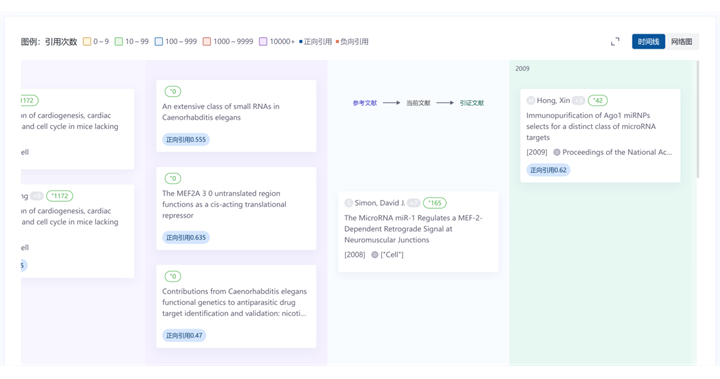This screenshot has height=379, width=720.
Task: Switch to the 网络图 network view
Action: (x=681, y=42)
